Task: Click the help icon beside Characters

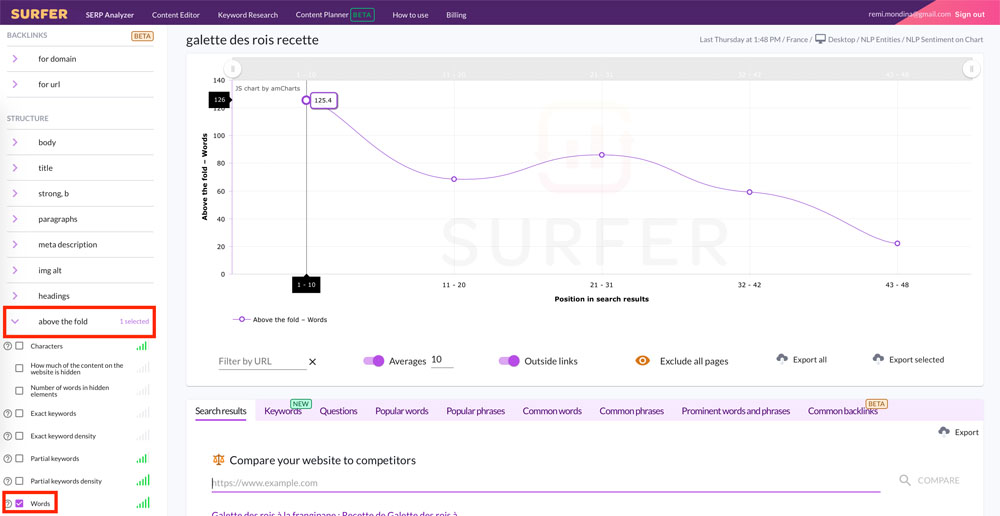Action: pos(8,346)
